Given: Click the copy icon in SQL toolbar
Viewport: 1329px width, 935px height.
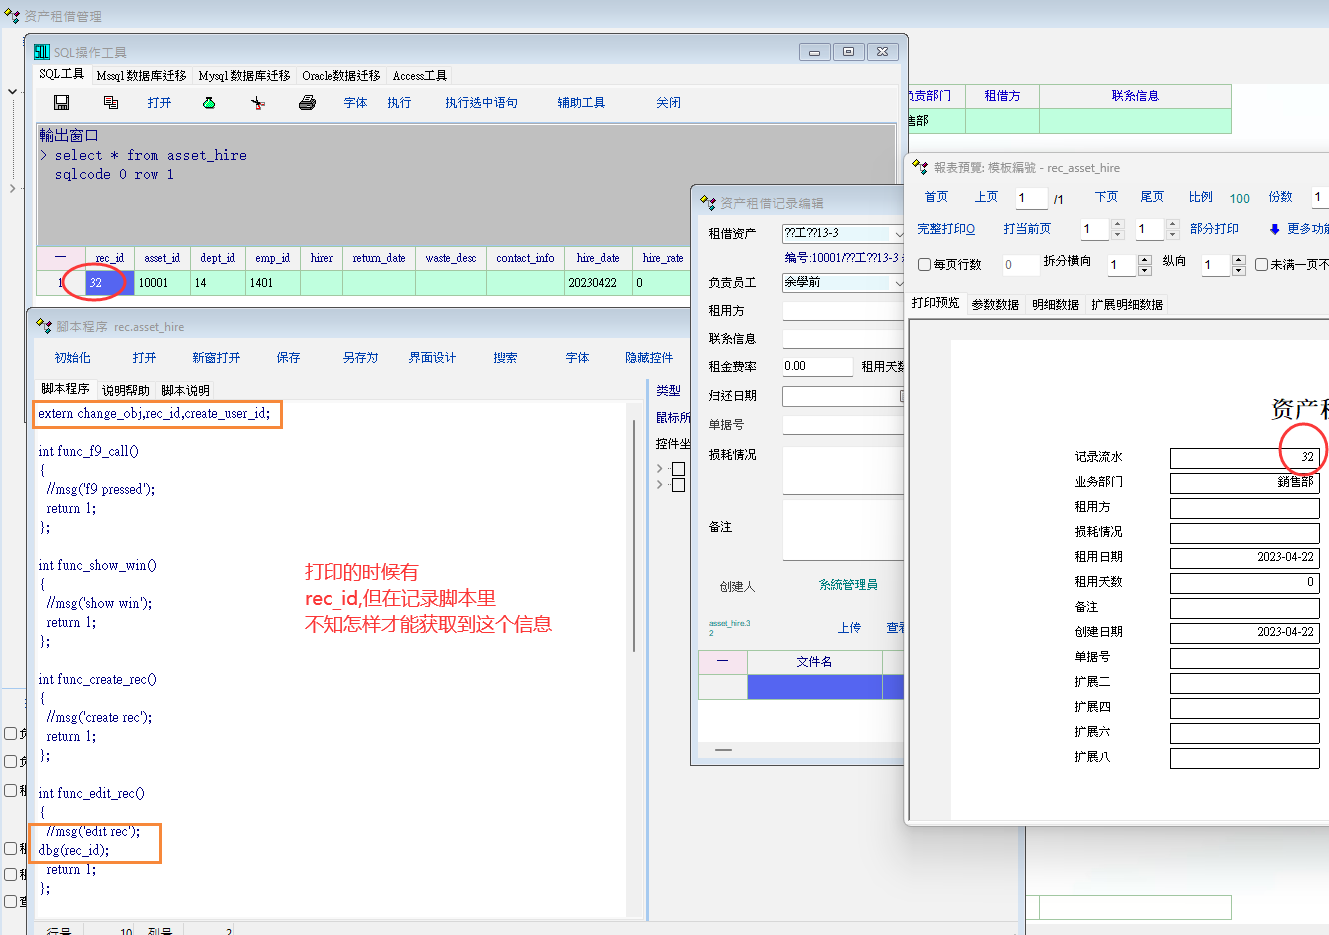Looking at the screenshot, I should coord(111,103).
